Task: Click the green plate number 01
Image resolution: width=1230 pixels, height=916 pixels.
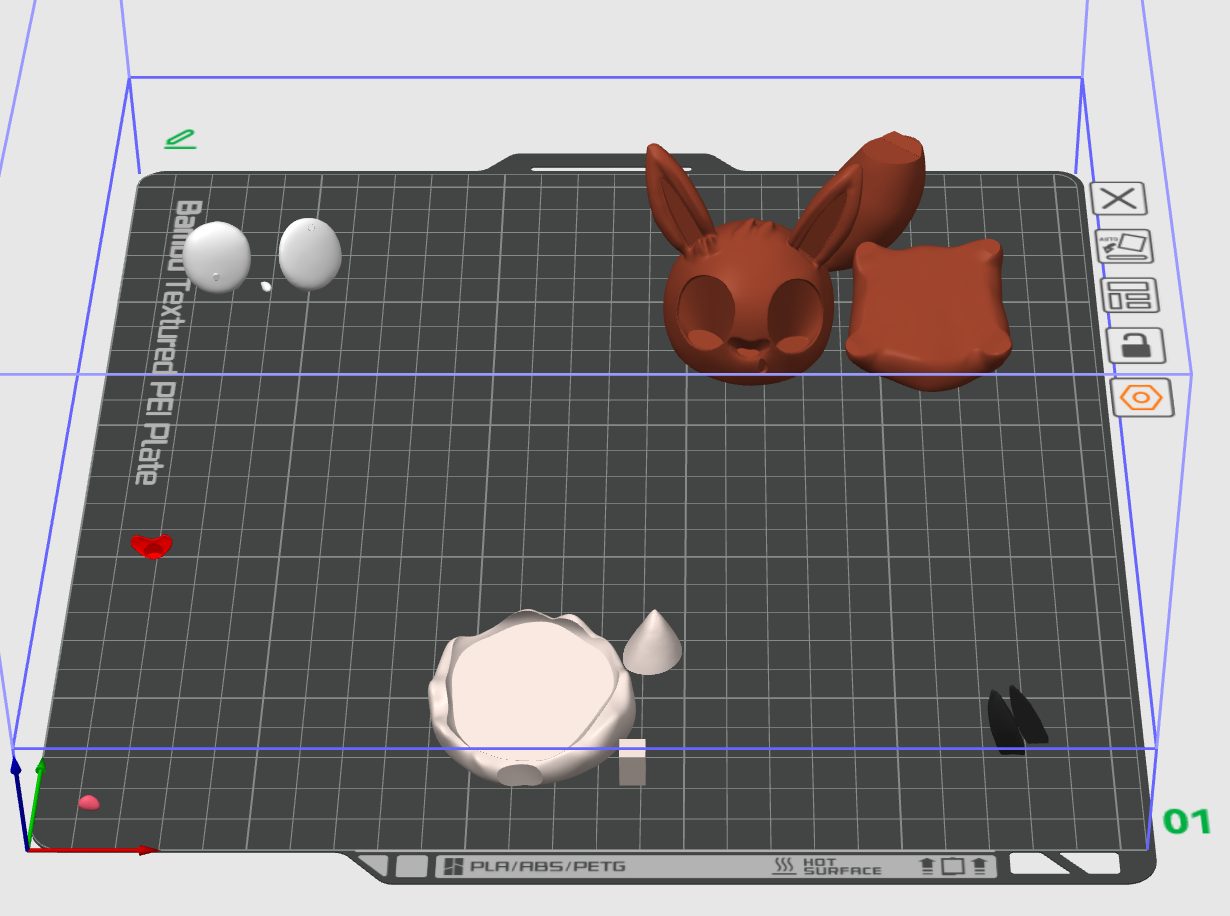Action: click(1187, 822)
